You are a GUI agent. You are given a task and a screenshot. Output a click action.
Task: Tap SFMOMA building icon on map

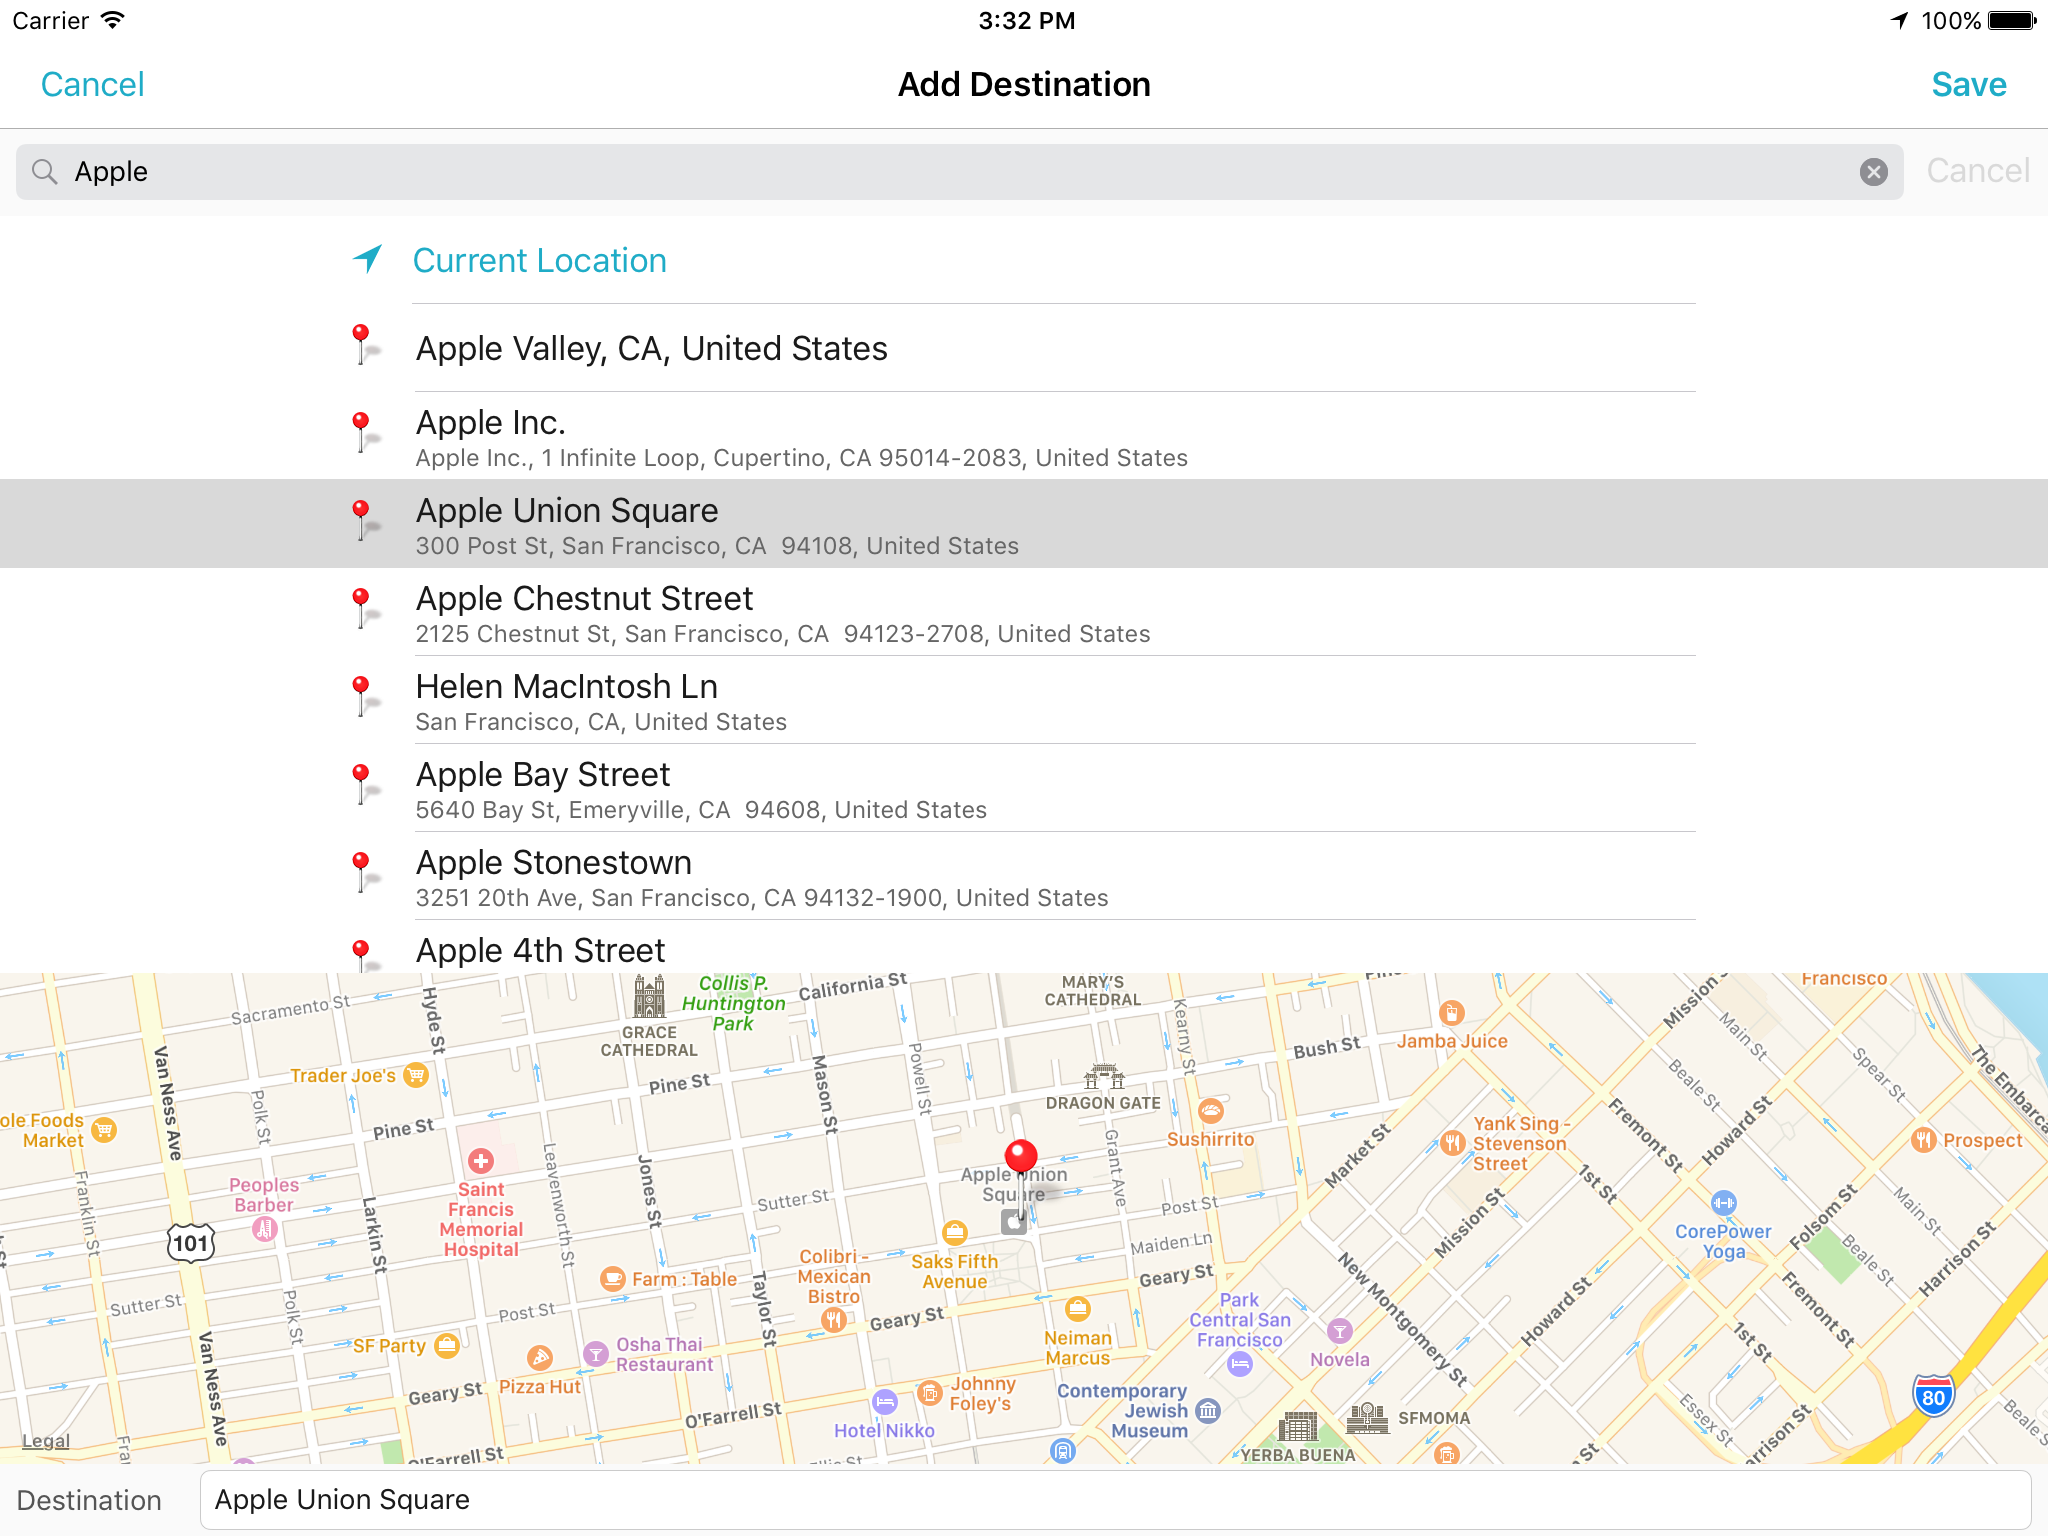[1367, 1418]
